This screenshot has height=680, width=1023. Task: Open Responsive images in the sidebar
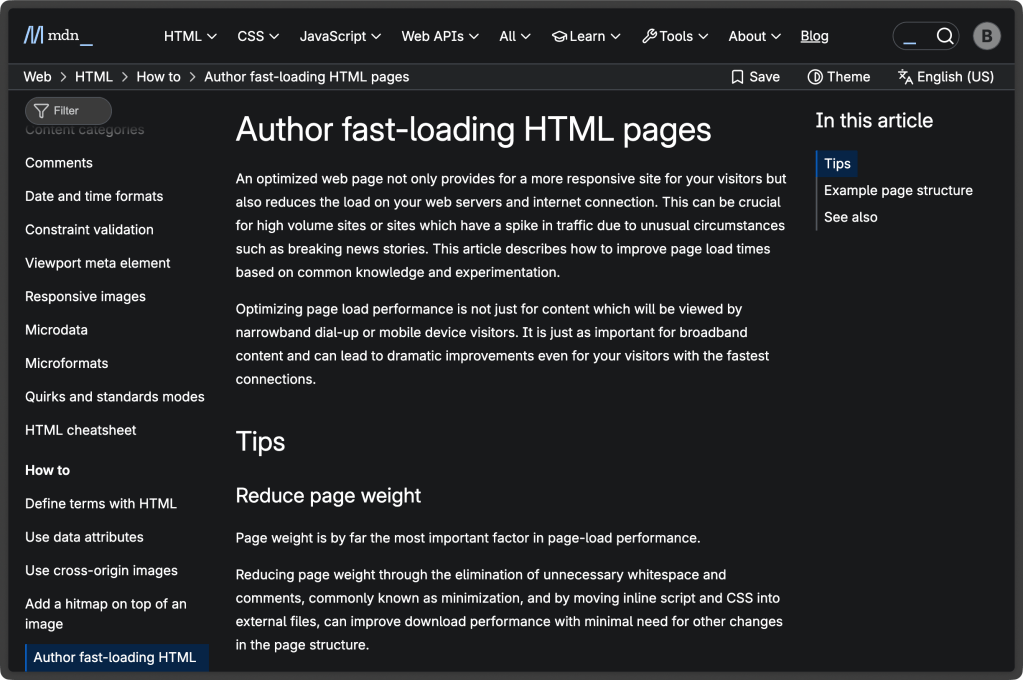[85, 296]
